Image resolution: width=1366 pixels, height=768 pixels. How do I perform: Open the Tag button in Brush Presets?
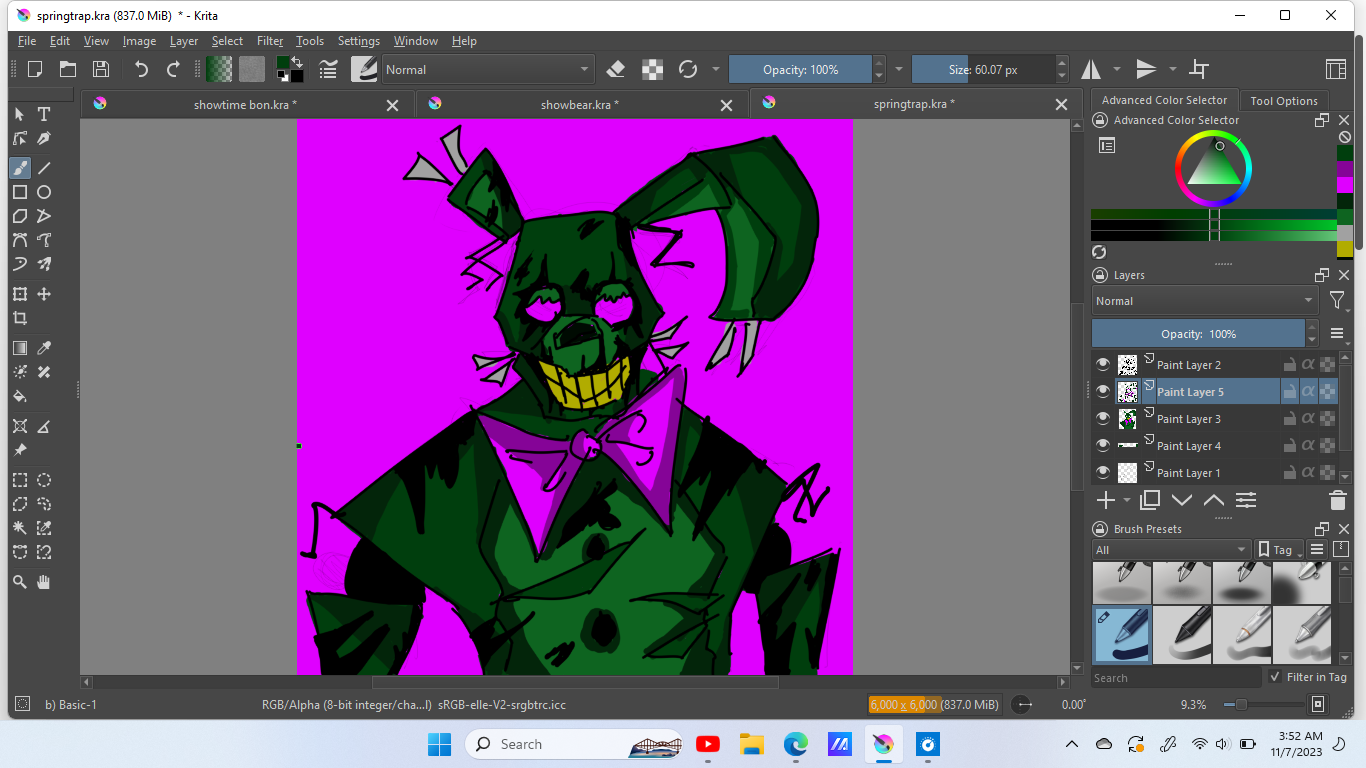(x=1279, y=550)
